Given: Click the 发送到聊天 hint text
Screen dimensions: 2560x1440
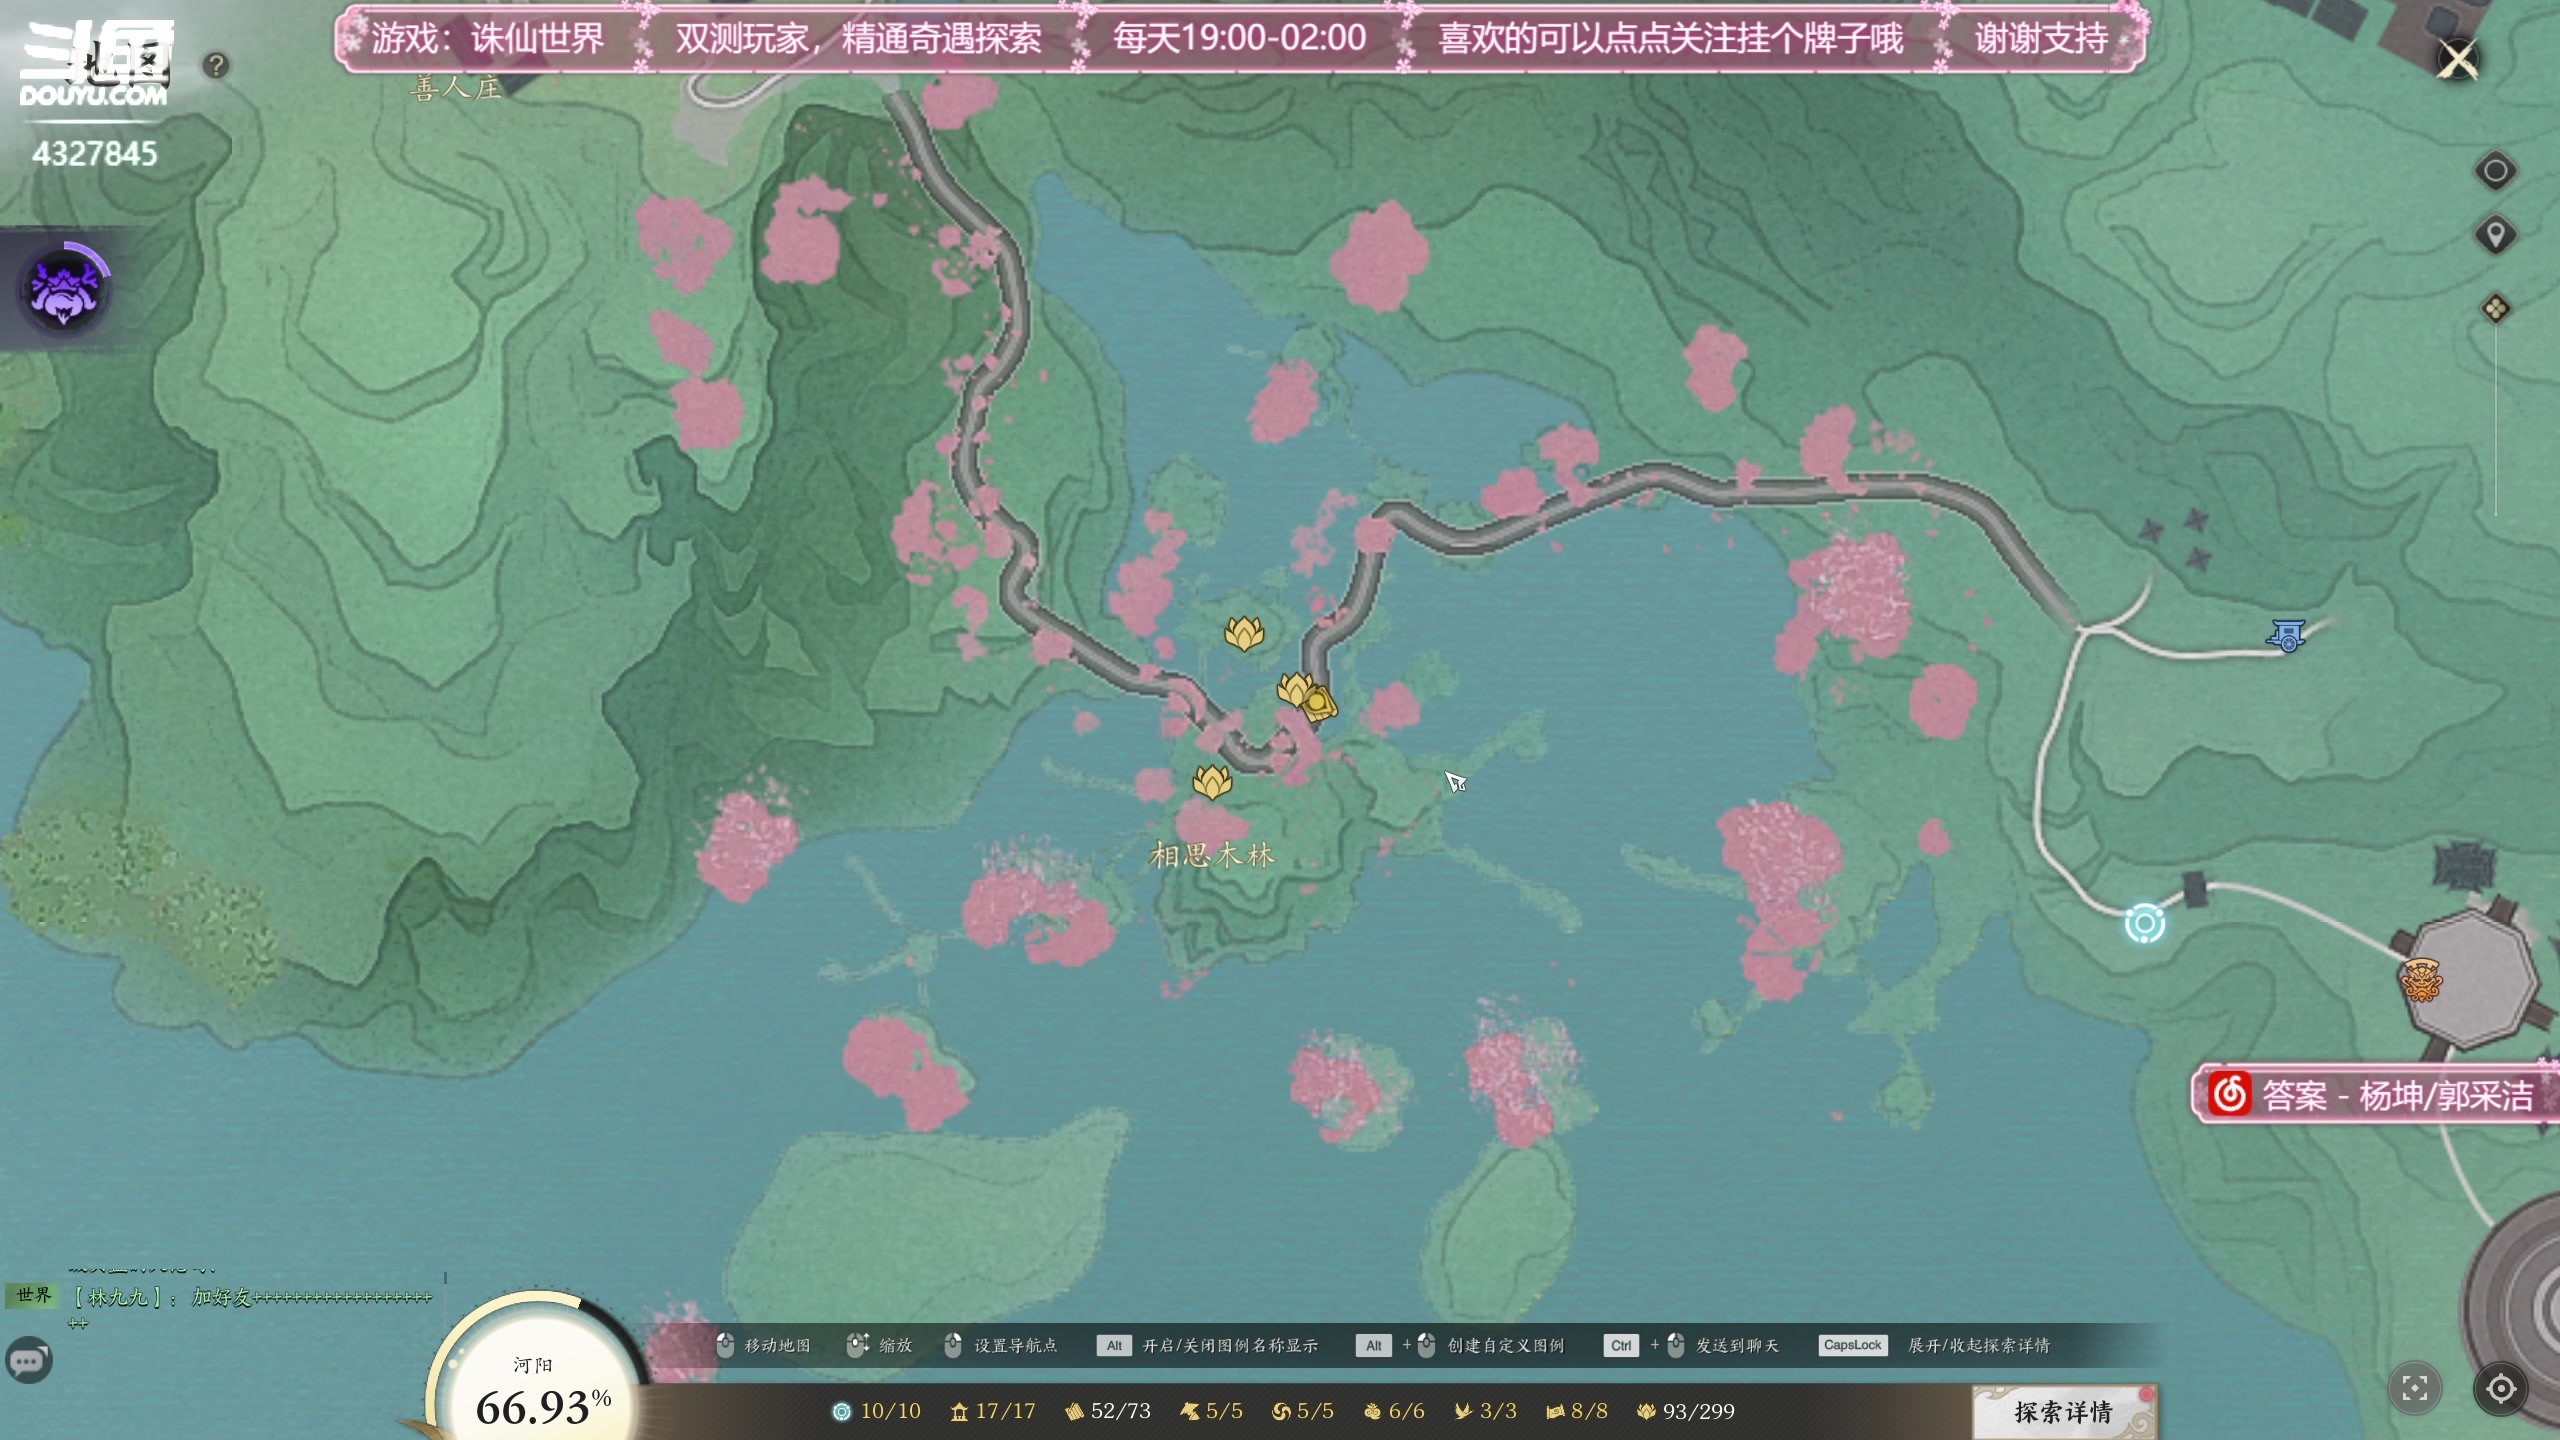Looking at the screenshot, I should (x=1737, y=1345).
